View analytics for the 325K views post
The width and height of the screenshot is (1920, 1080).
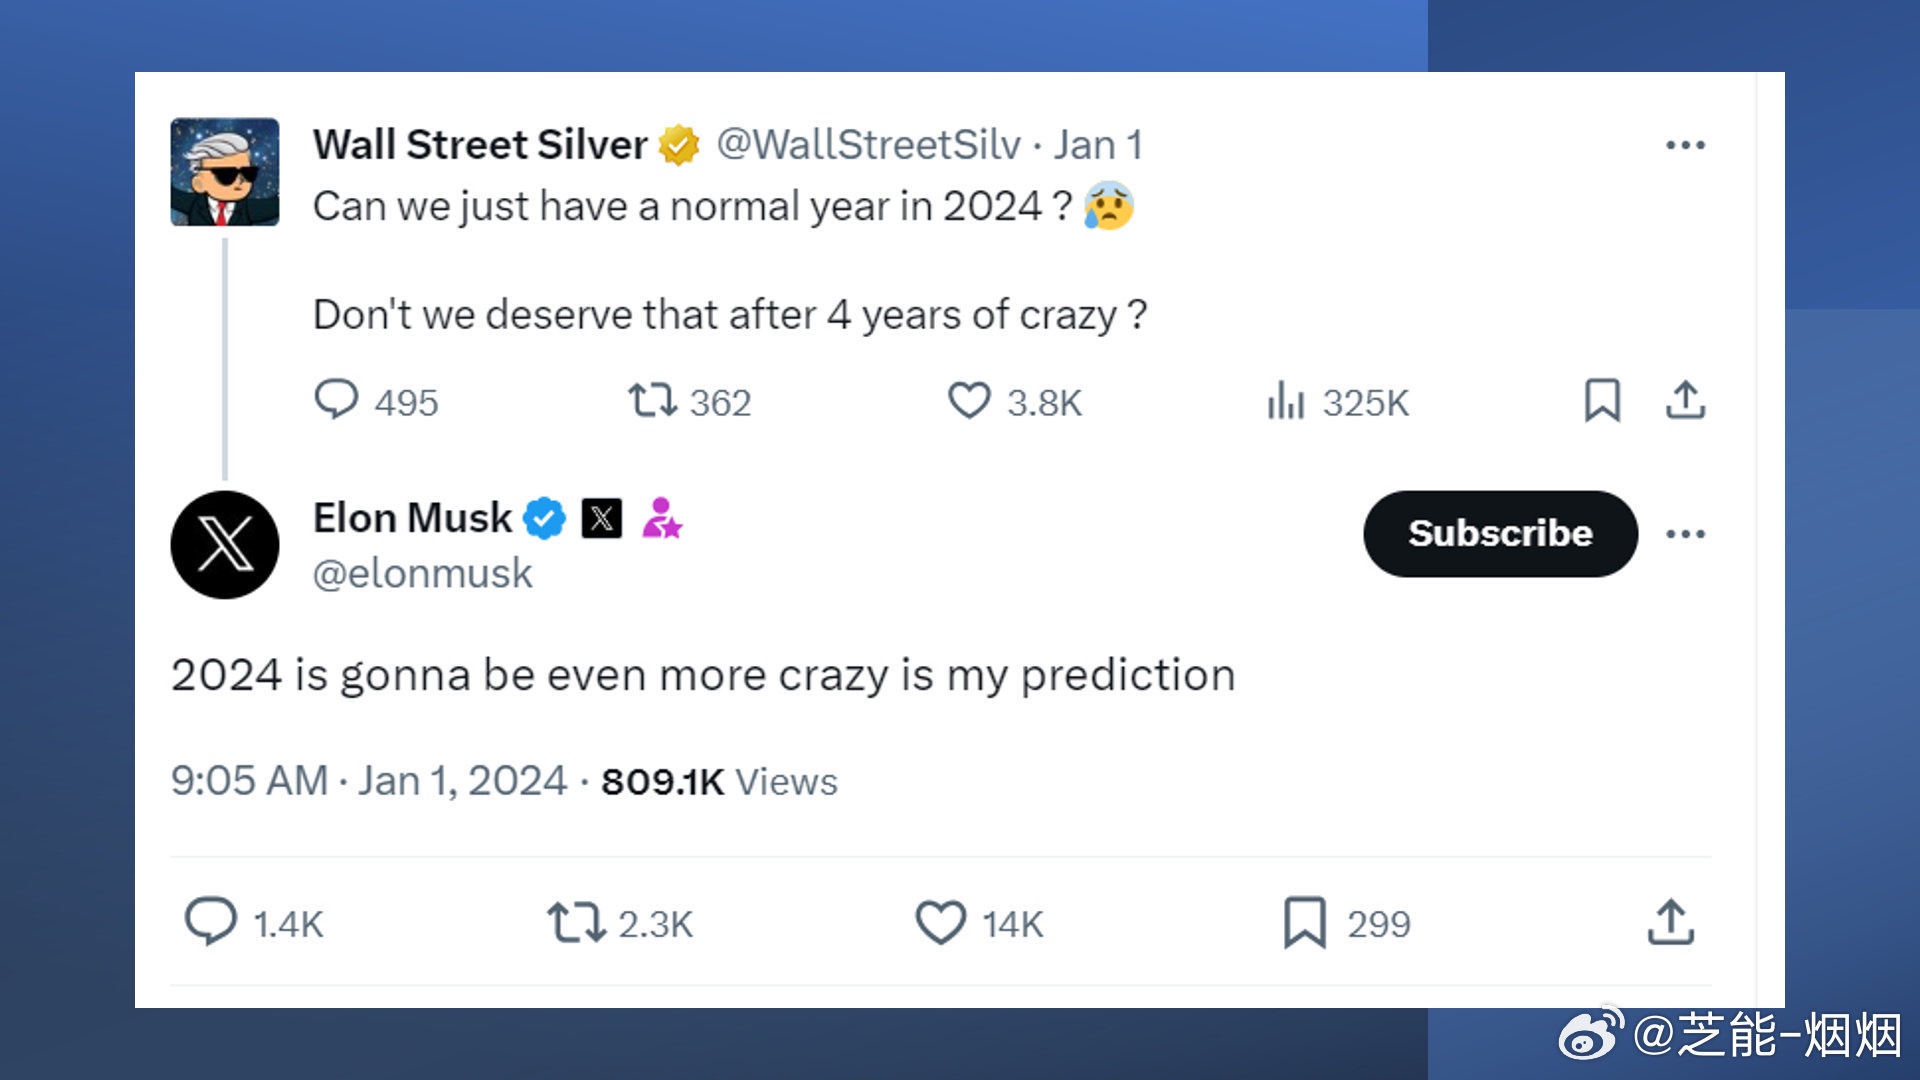pyautogui.click(x=1286, y=401)
